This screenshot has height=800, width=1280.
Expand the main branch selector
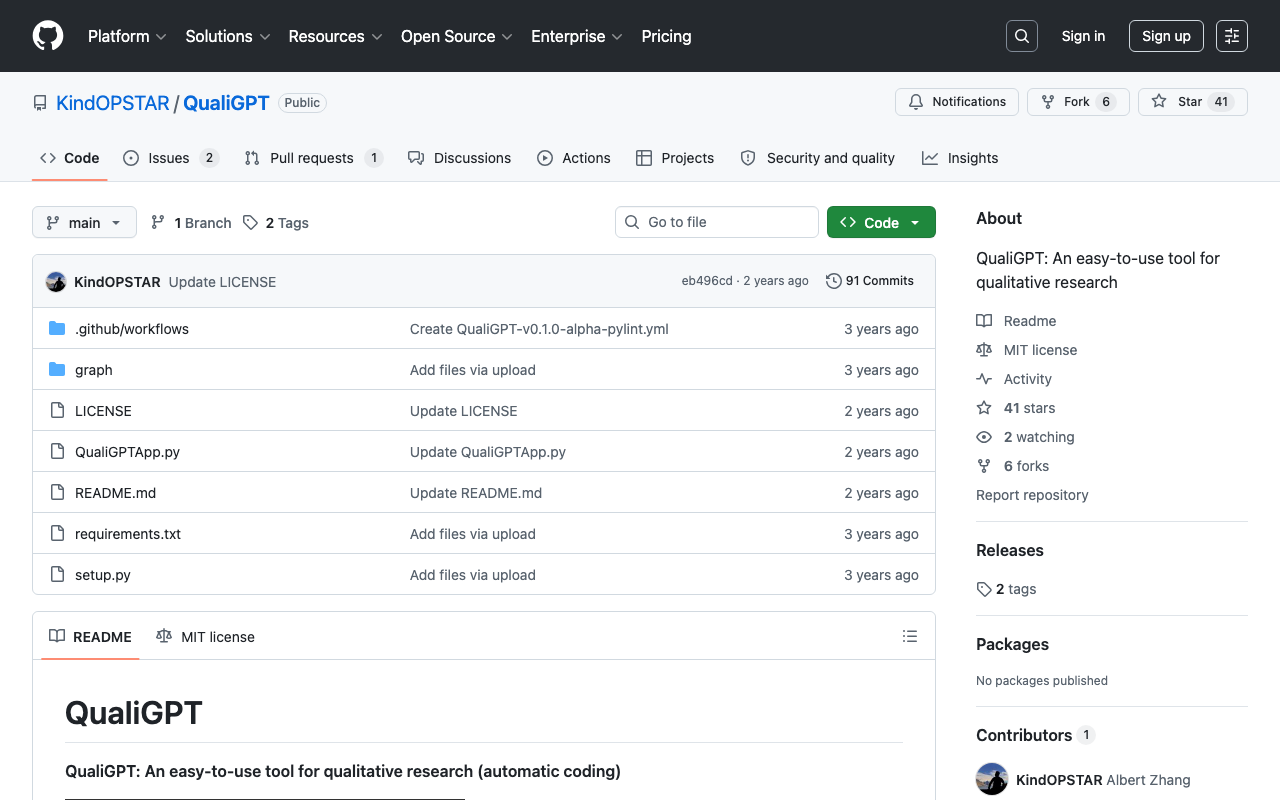coord(84,222)
